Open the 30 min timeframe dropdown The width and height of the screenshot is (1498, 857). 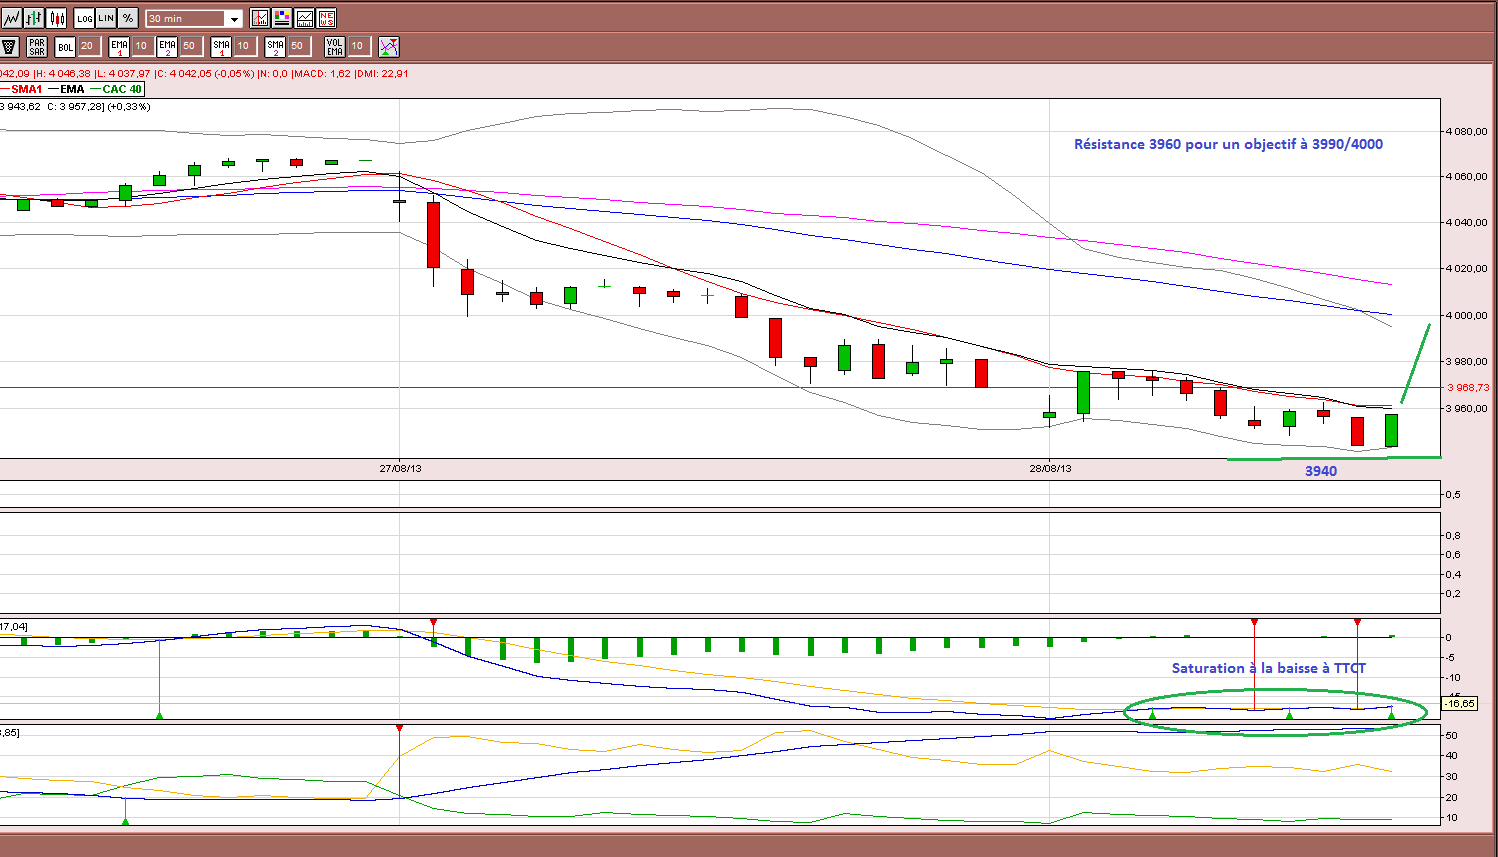click(194, 18)
